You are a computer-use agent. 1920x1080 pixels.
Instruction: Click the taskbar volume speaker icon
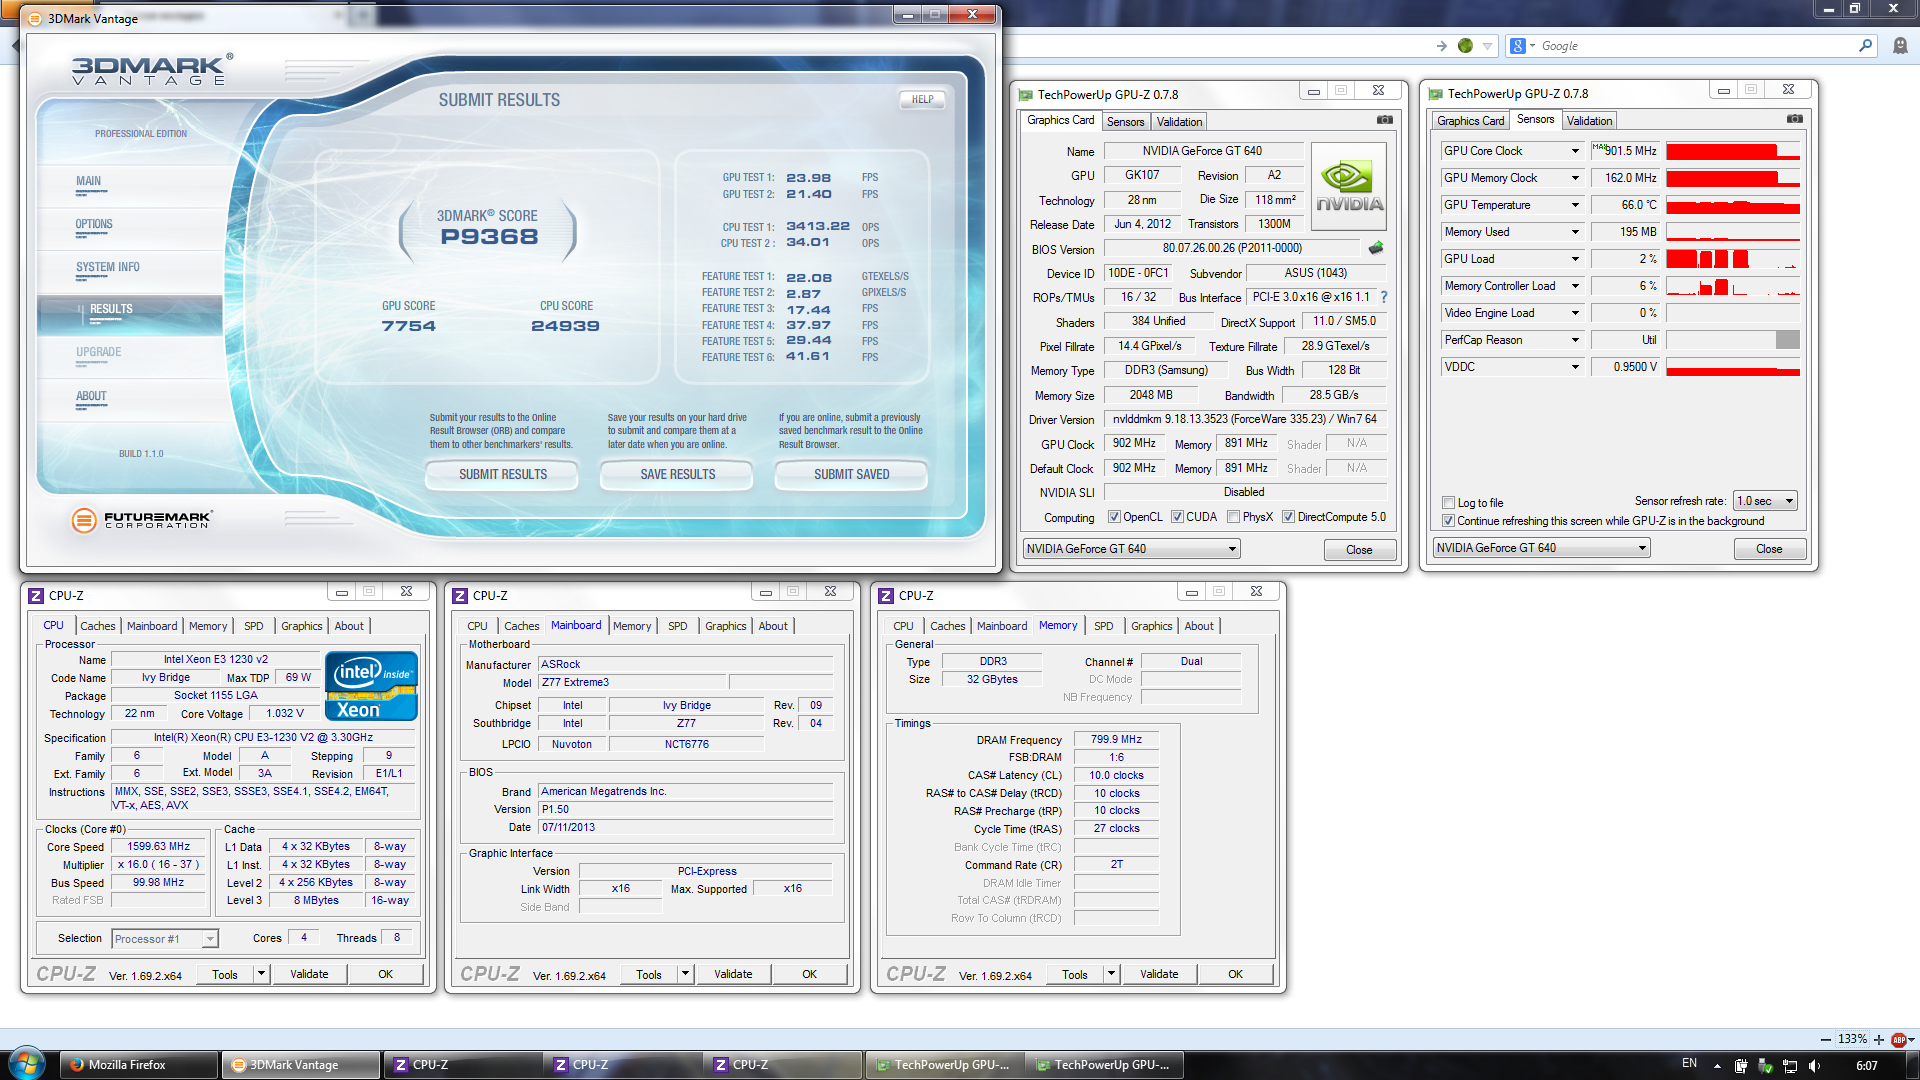coord(1814,1065)
